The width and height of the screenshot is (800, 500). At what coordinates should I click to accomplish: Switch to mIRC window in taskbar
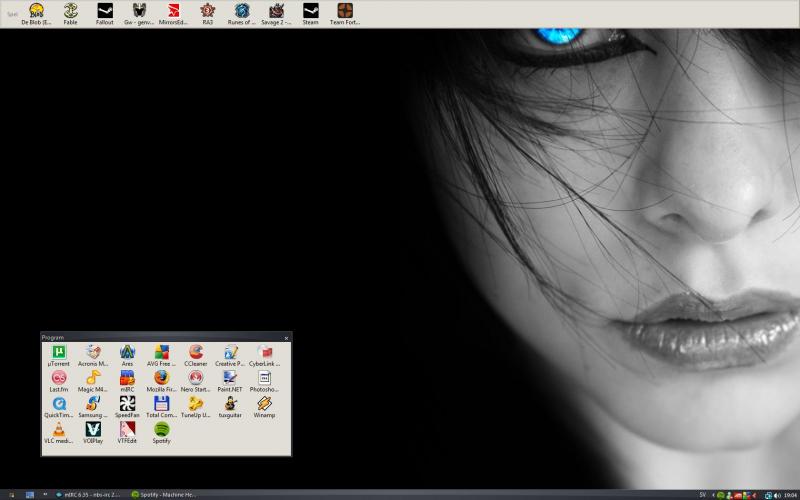[89, 494]
